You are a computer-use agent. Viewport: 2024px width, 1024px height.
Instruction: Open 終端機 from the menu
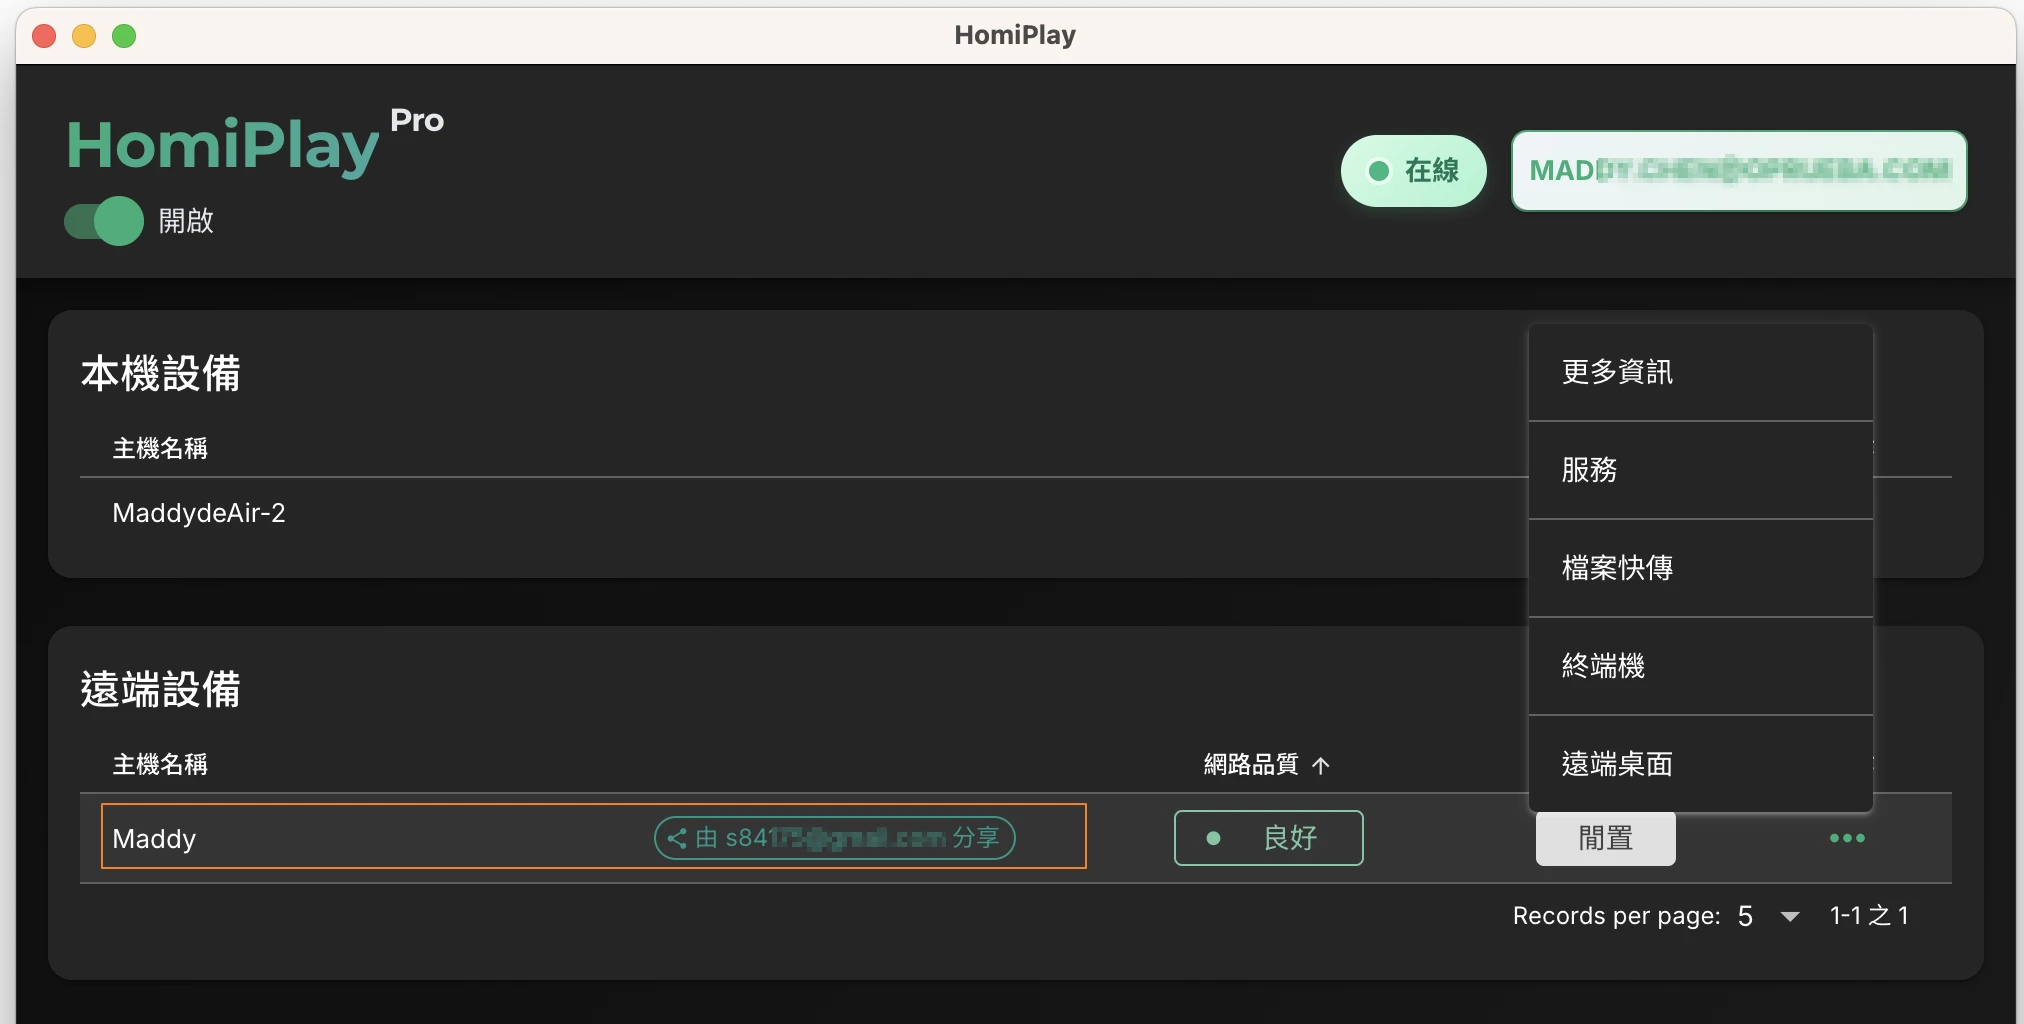(x=1700, y=666)
